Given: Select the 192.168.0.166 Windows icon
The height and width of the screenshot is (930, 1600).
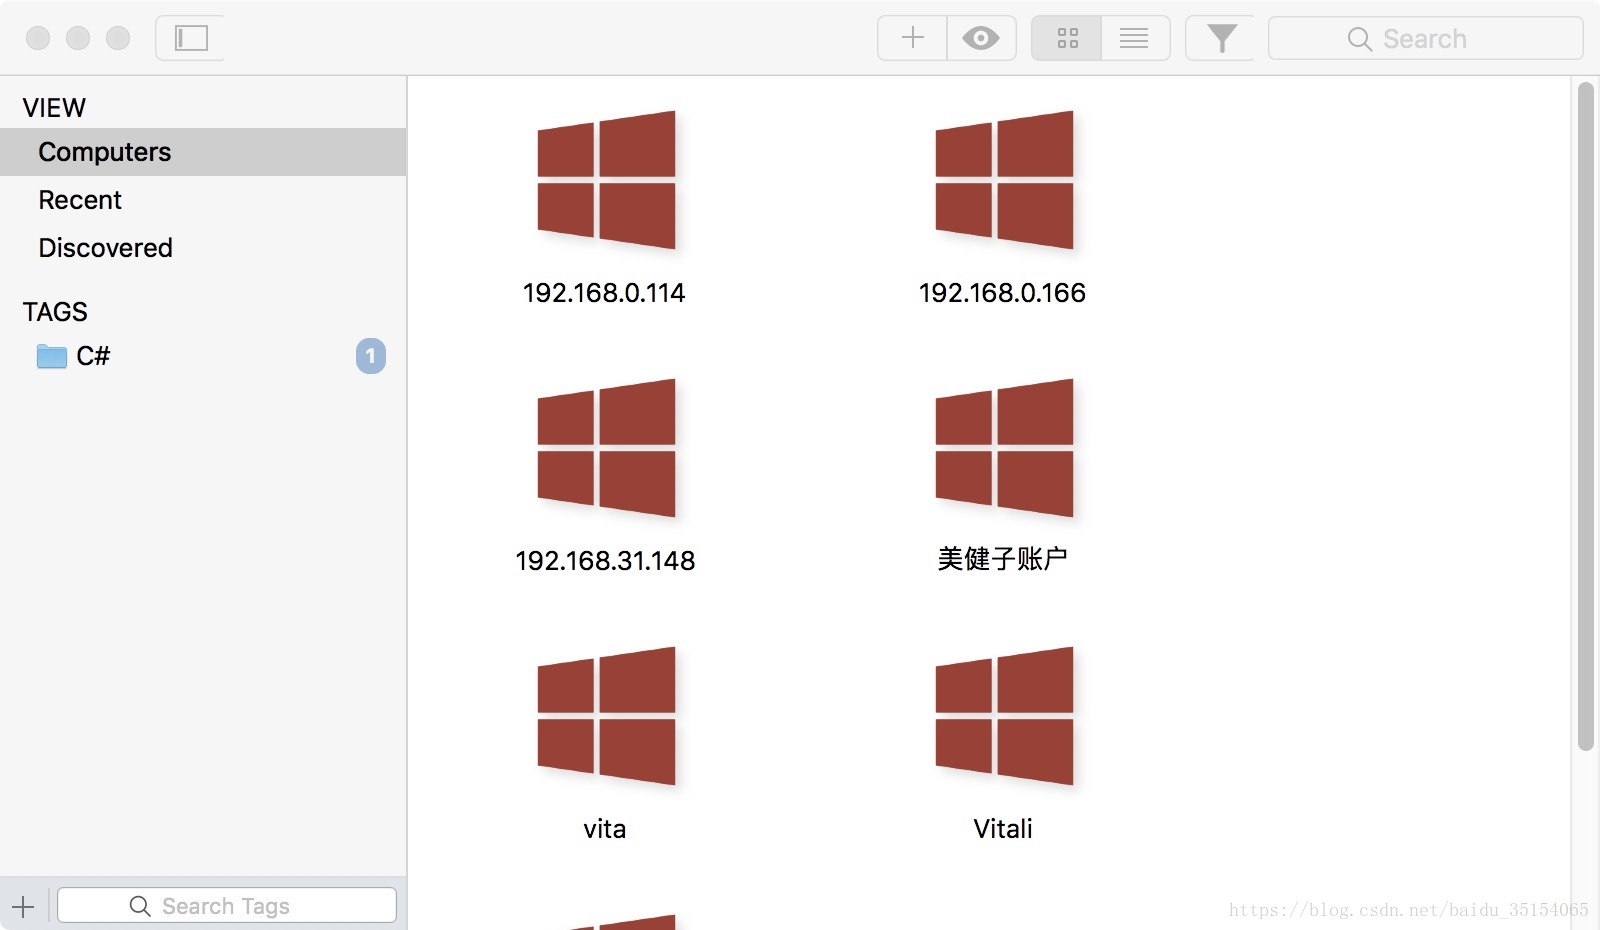Looking at the screenshot, I should coord(1004,180).
